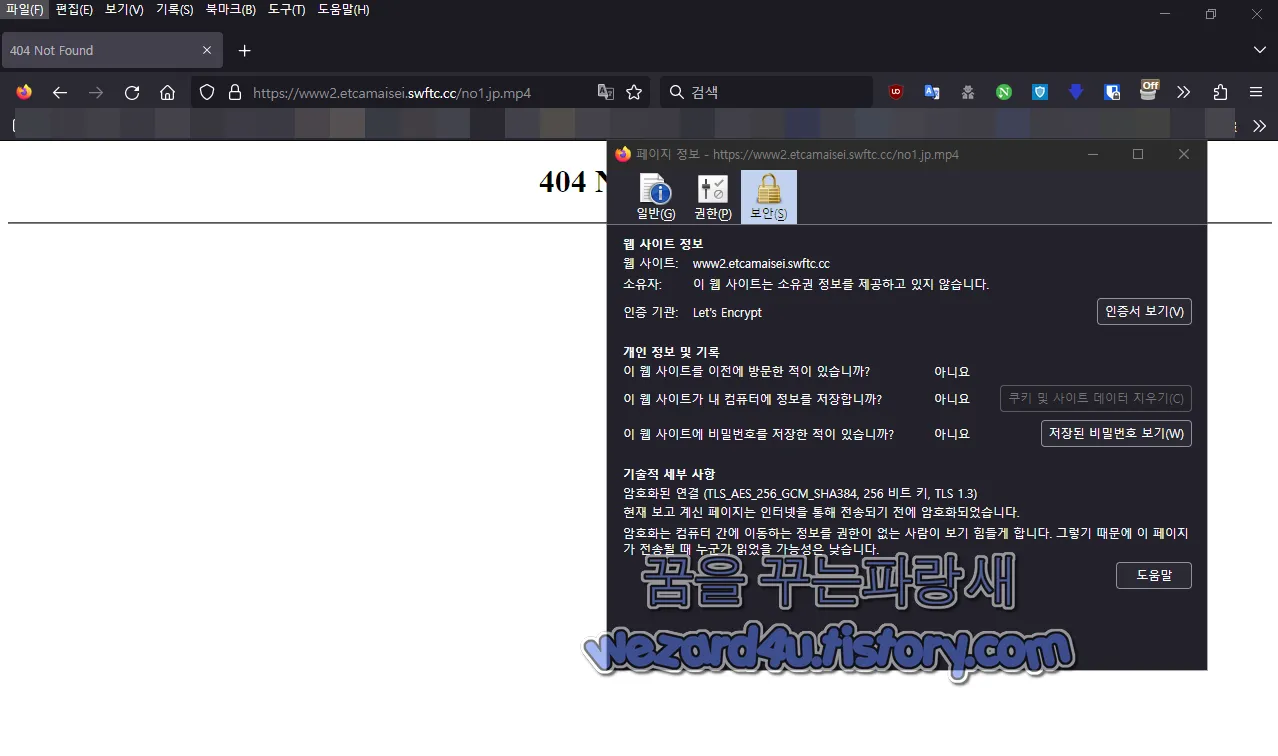Open the Google Translate extension icon
The image size is (1278, 756).
pos(932,92)
